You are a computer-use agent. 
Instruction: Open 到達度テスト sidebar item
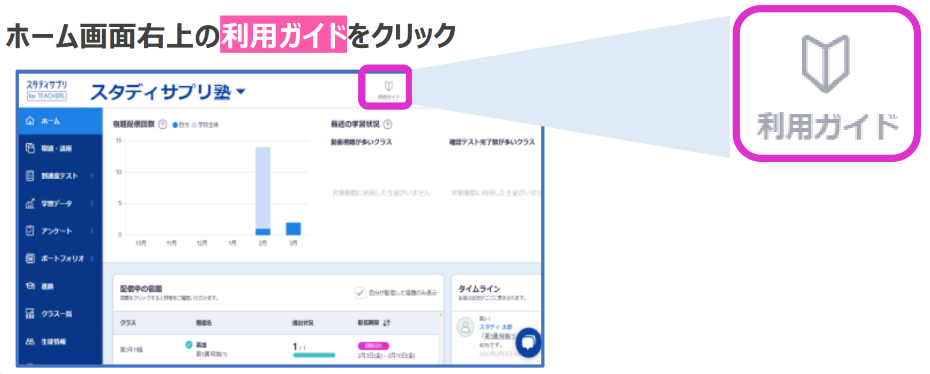click(60, 176)
